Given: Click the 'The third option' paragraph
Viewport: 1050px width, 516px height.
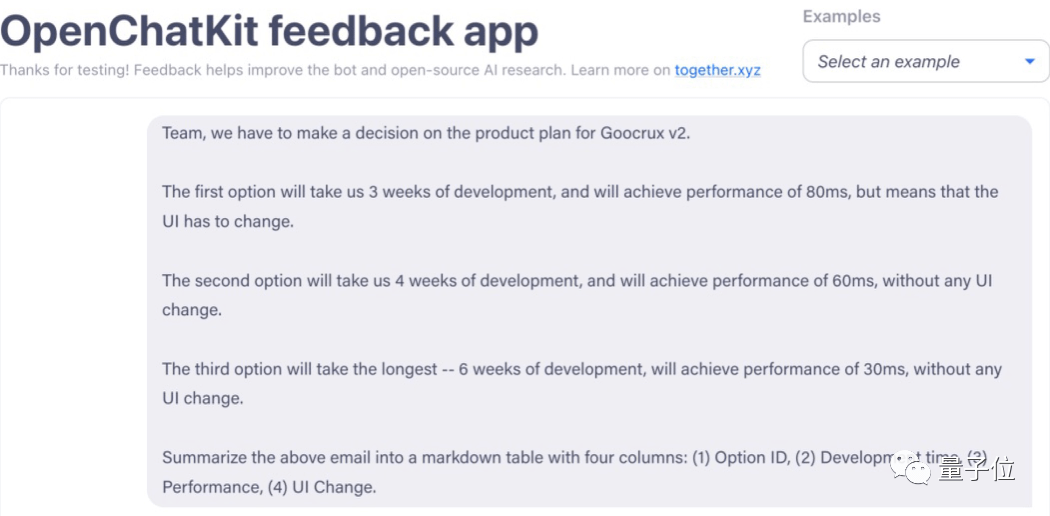Looking at the screenshot, I should 581,369.
